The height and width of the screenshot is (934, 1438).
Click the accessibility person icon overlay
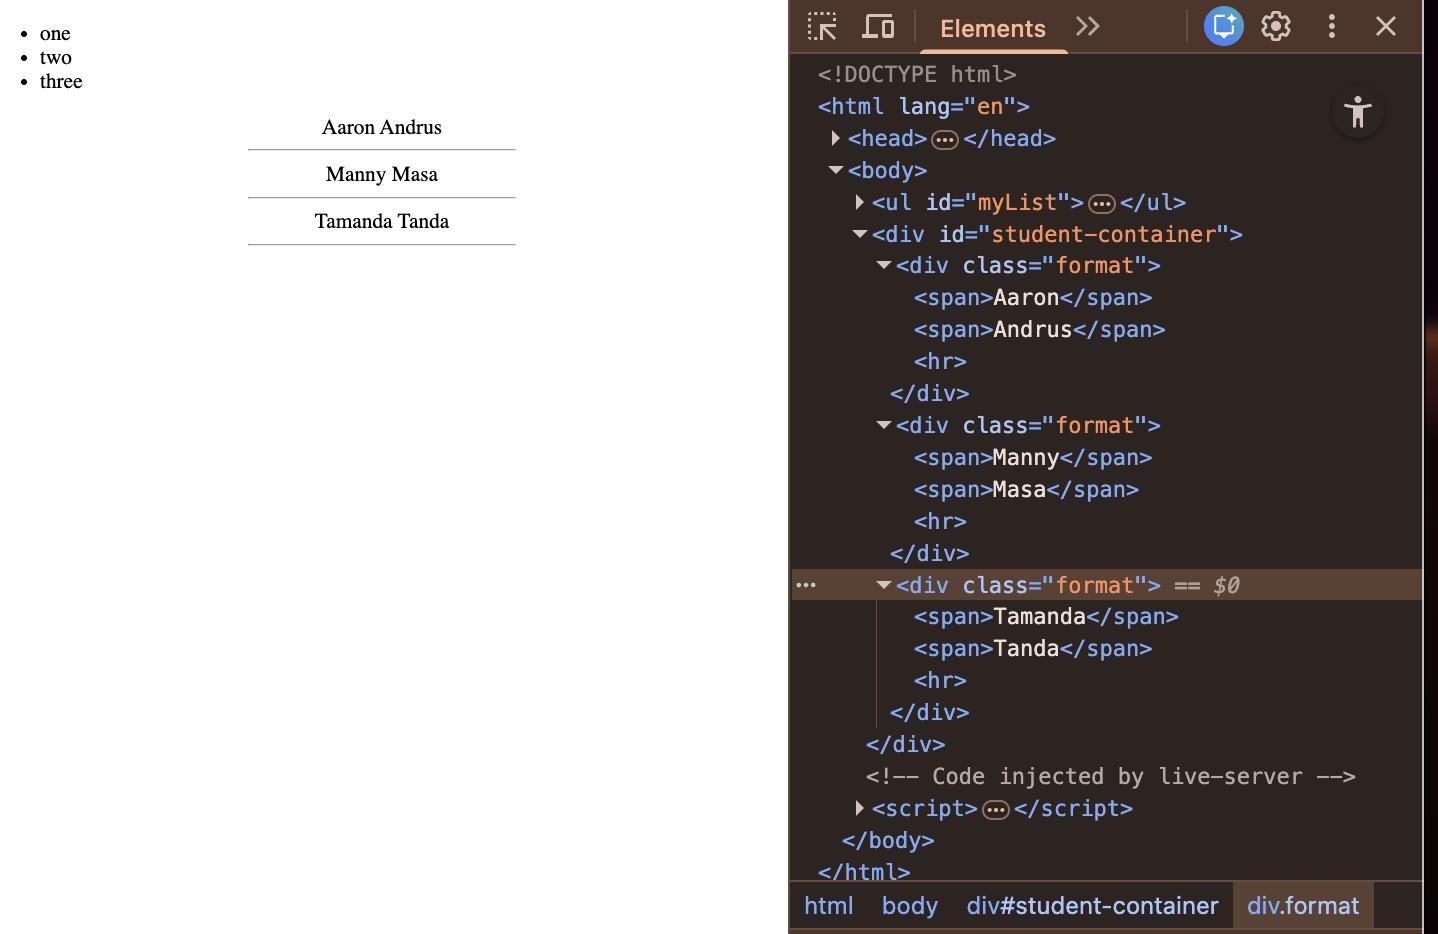point(1357,113)
